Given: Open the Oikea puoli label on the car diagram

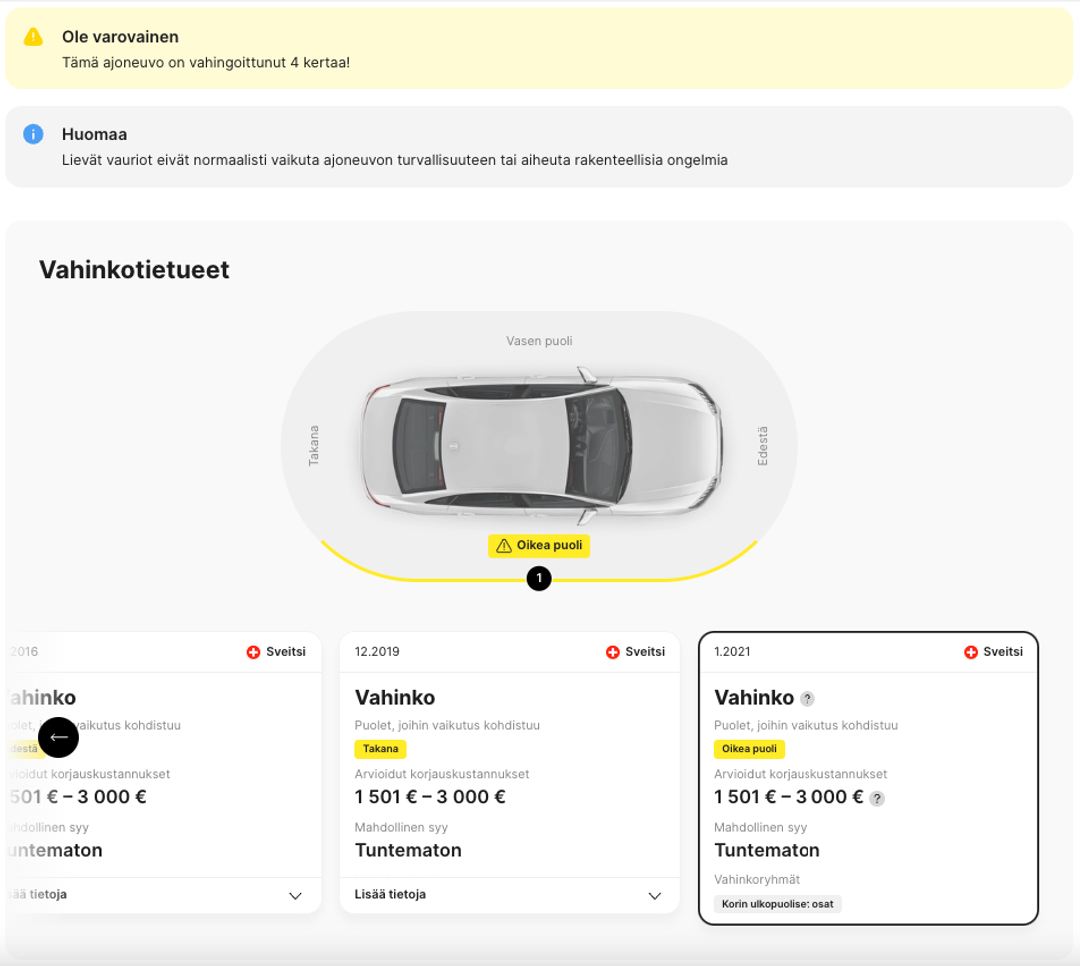Looking at the screenshot, I should pyautogui.click(x=539, y=545).
